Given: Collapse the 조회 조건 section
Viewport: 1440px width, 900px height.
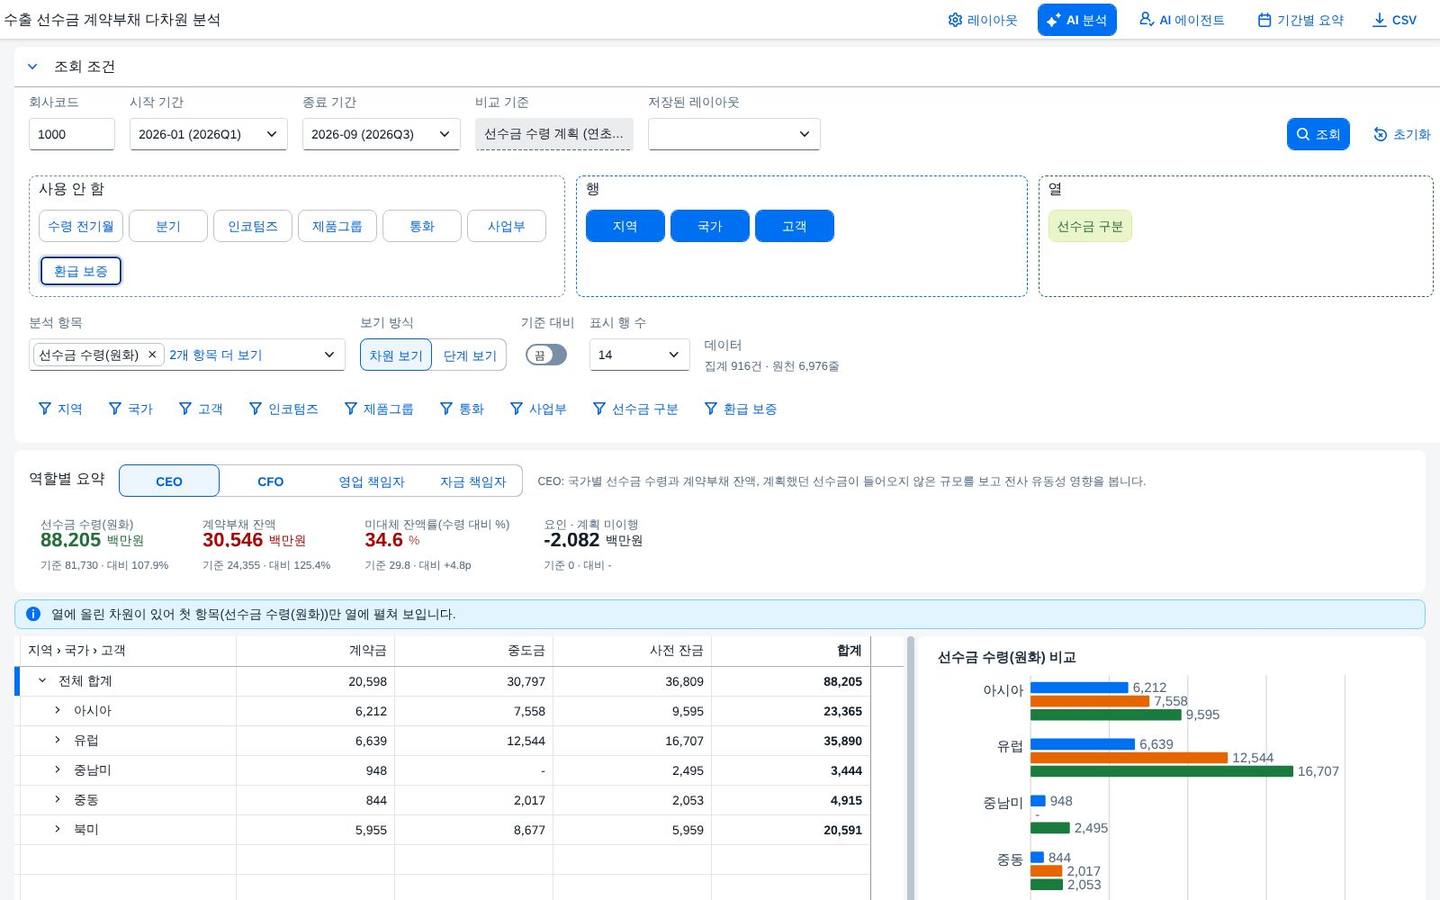Looking at the screenshot, I should [32, 66].
